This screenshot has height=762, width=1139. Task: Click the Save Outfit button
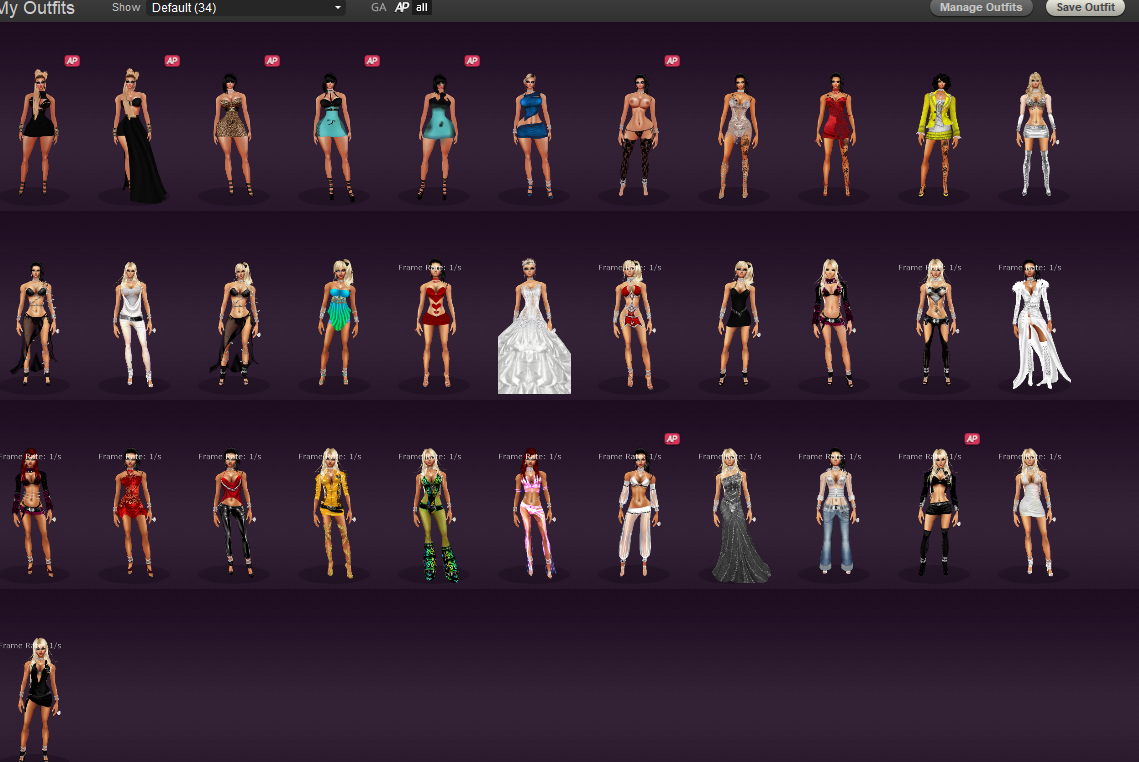(1085, 8)
